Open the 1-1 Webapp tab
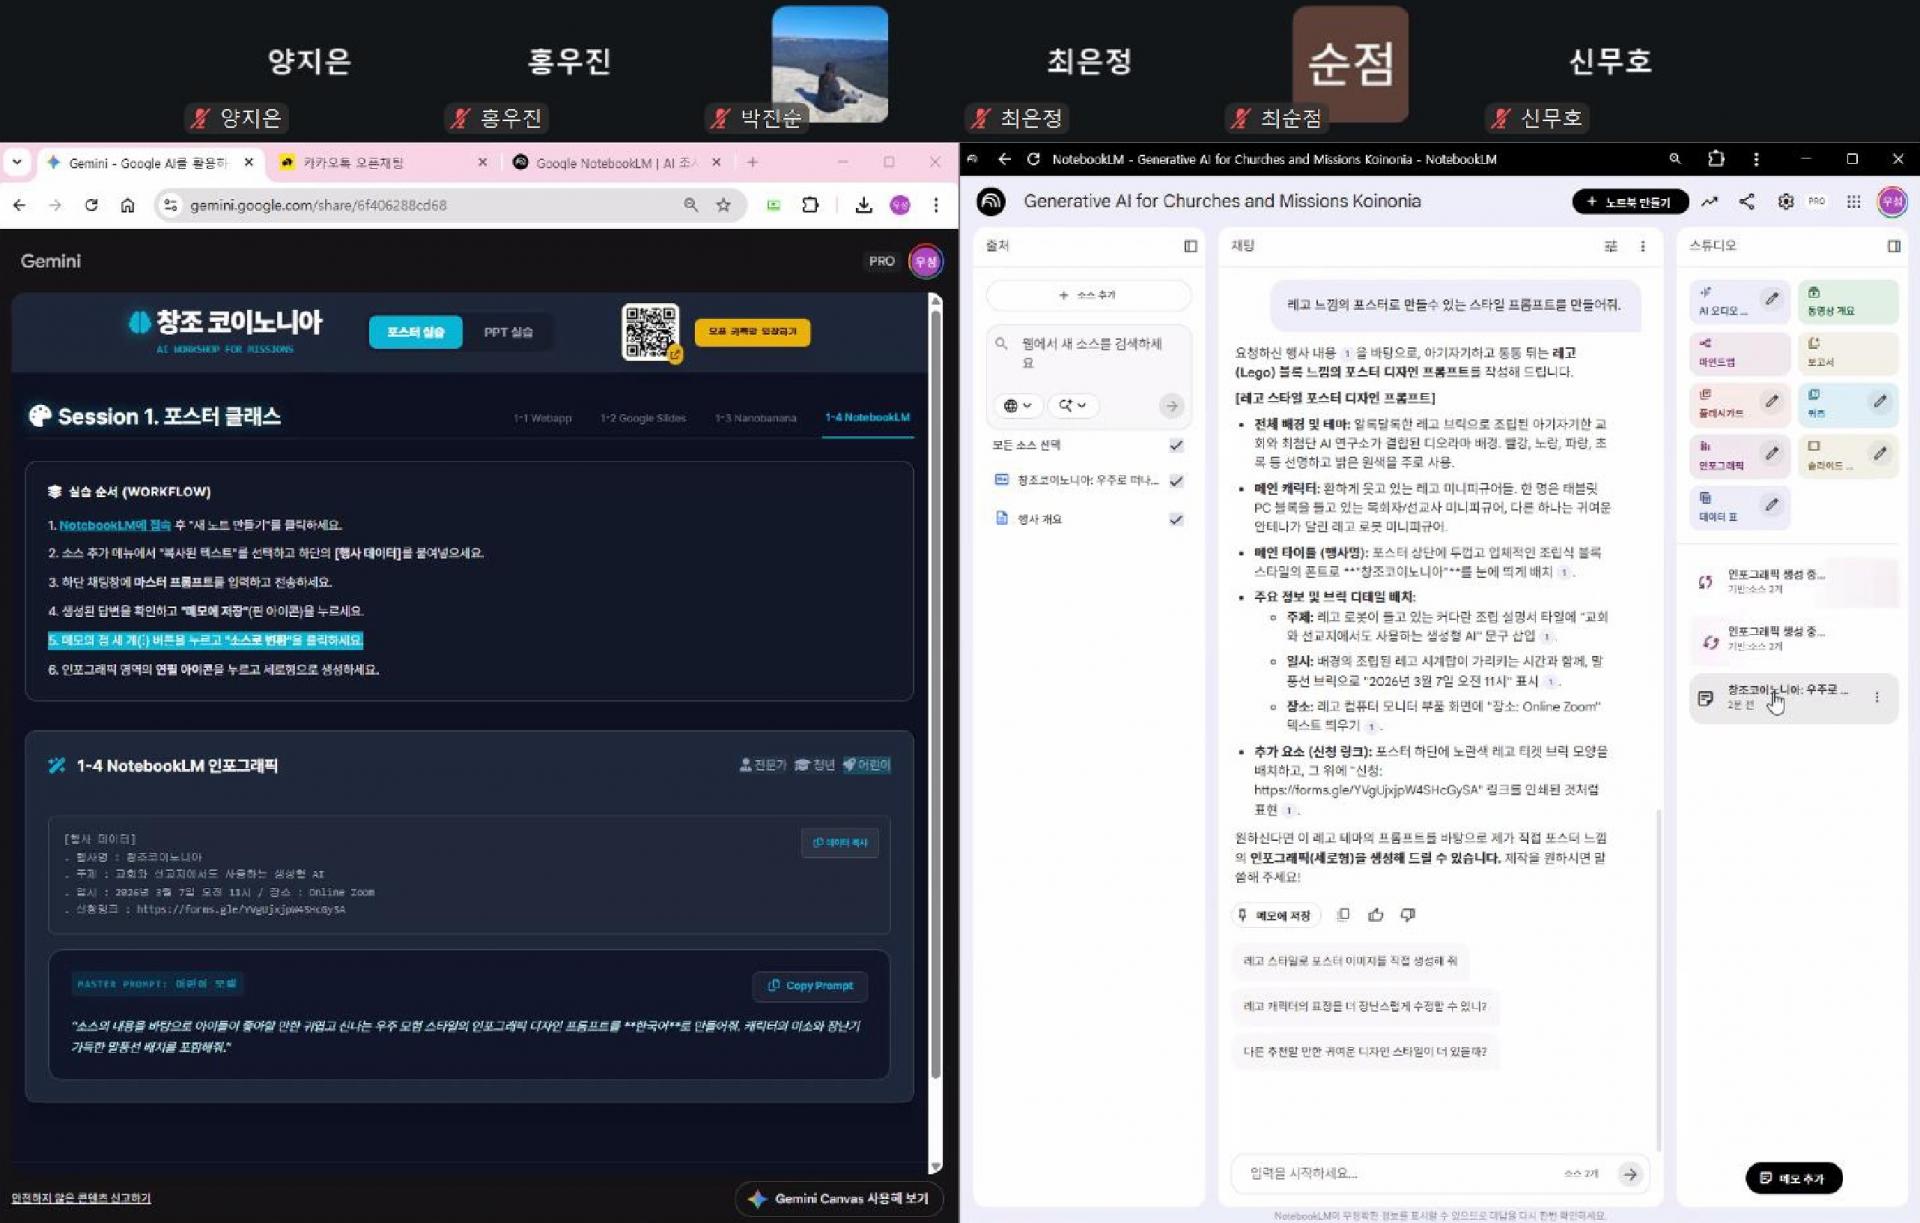The width and height of the screenshot is (1920, 1223). click(542, 418)
